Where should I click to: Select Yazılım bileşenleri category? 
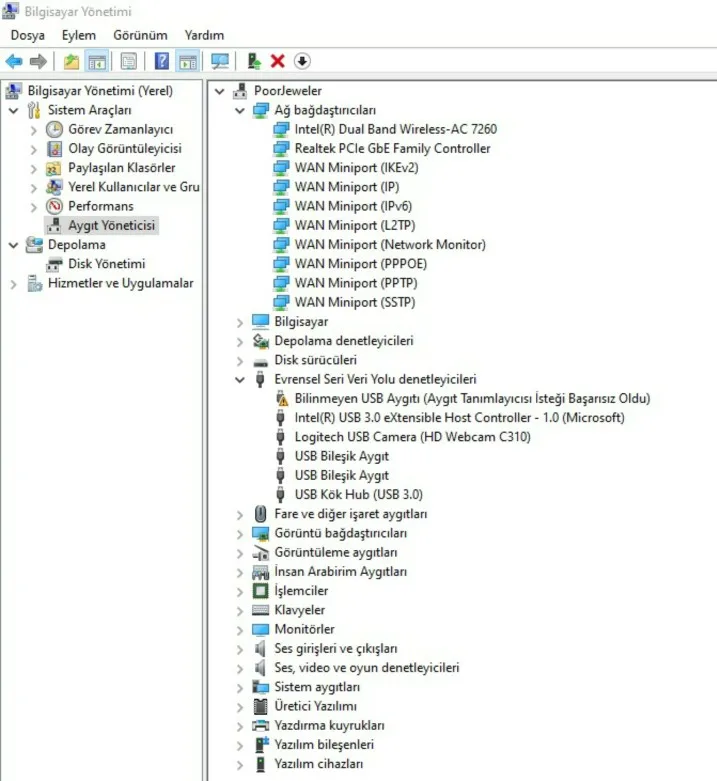(324, 745)
